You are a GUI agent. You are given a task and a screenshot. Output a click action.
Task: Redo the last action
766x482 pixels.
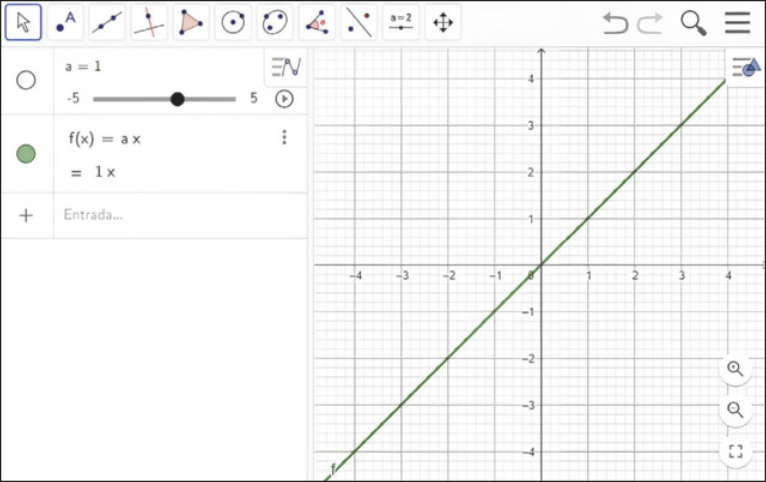650,22
